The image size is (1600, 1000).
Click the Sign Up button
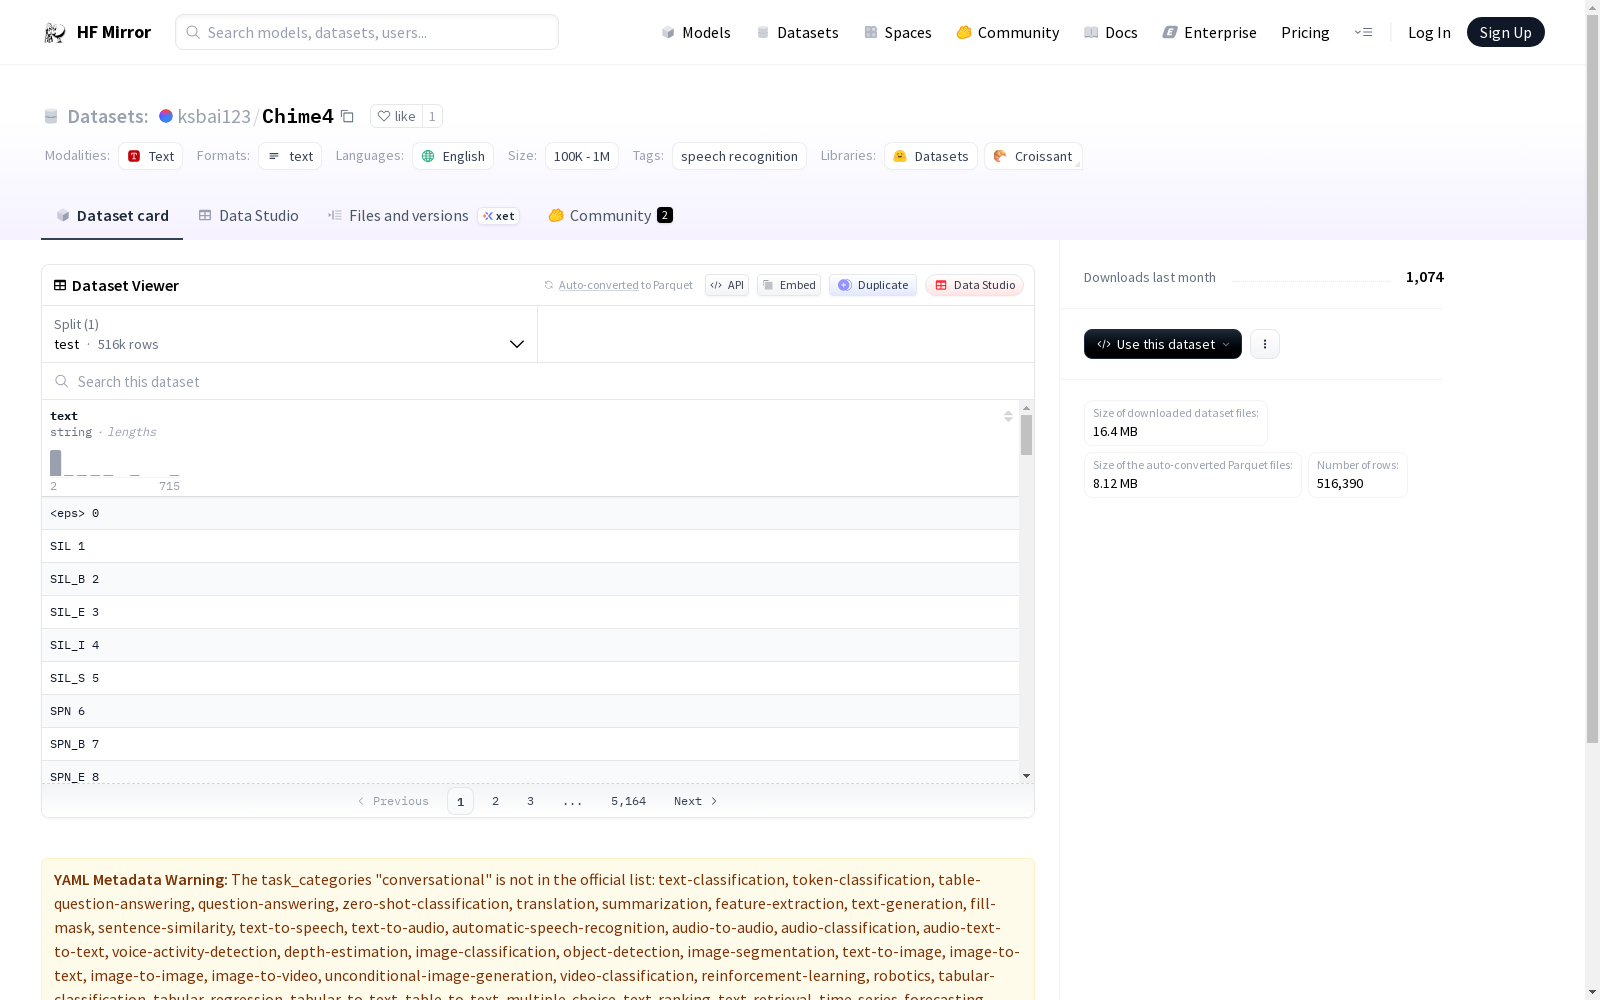tap(1506, 32)
